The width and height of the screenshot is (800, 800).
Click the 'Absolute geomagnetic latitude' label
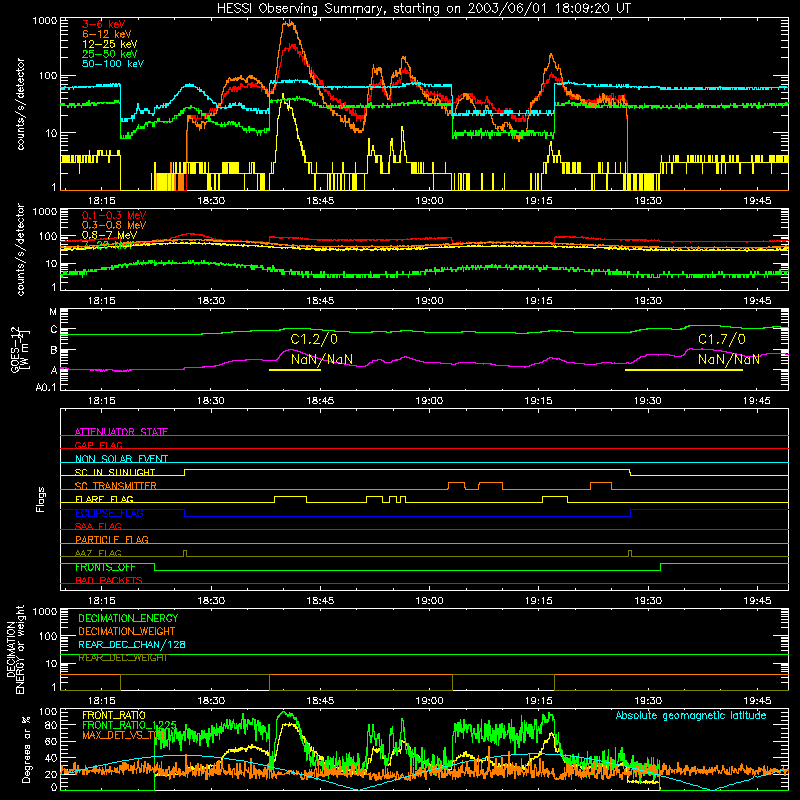pyautogui.click(x=691, y=716)
